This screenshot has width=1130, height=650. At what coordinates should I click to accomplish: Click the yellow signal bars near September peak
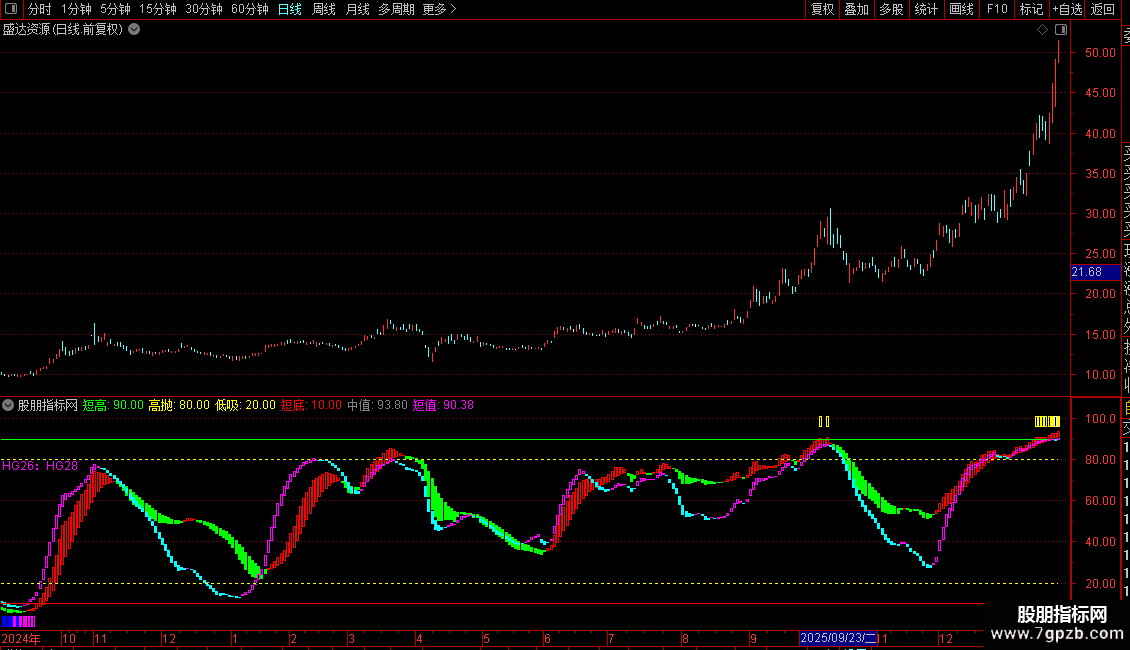(824, 422)
